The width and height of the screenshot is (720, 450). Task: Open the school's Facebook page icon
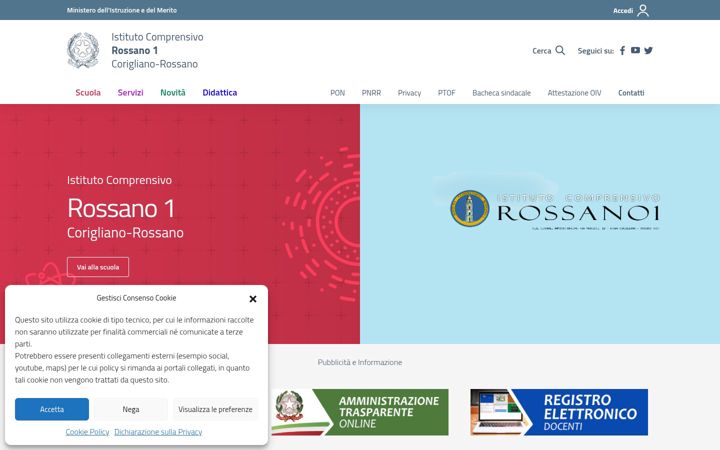622,51
